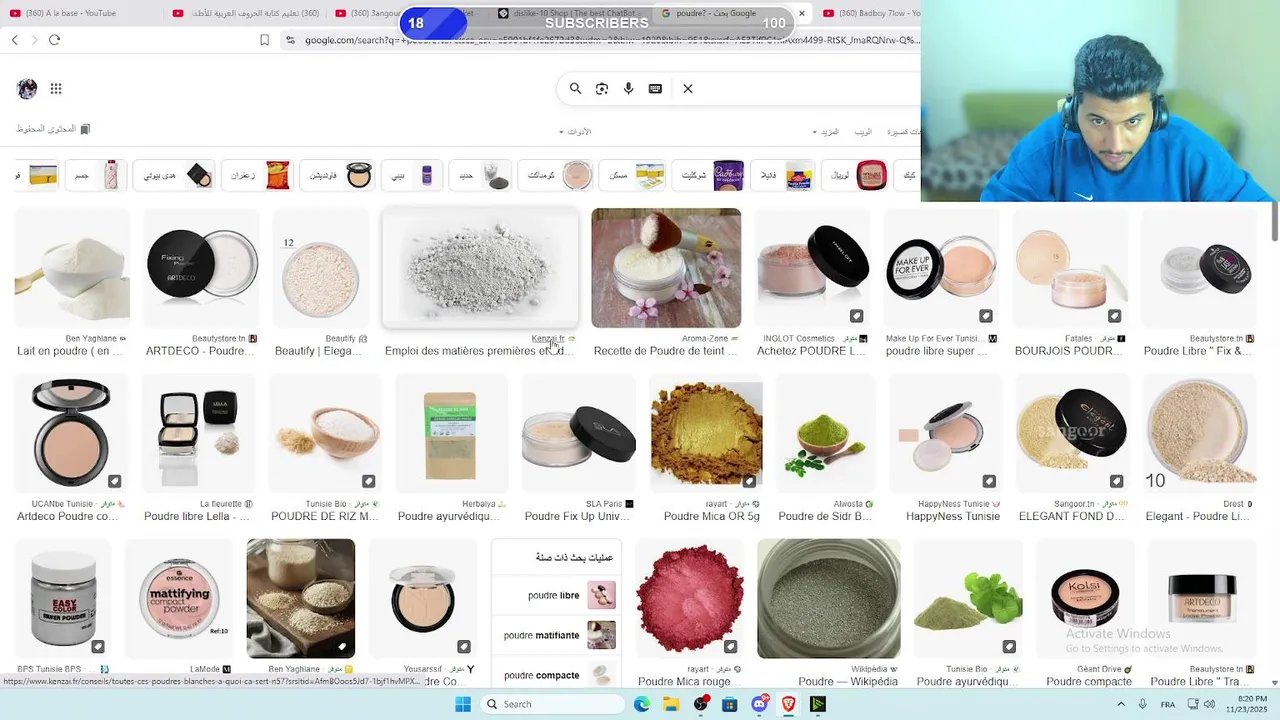Screen dimensions: 1280x720
Task: Open saved content (المحتوى المحفوظ) bookmark link
Action: pos(53,129)
